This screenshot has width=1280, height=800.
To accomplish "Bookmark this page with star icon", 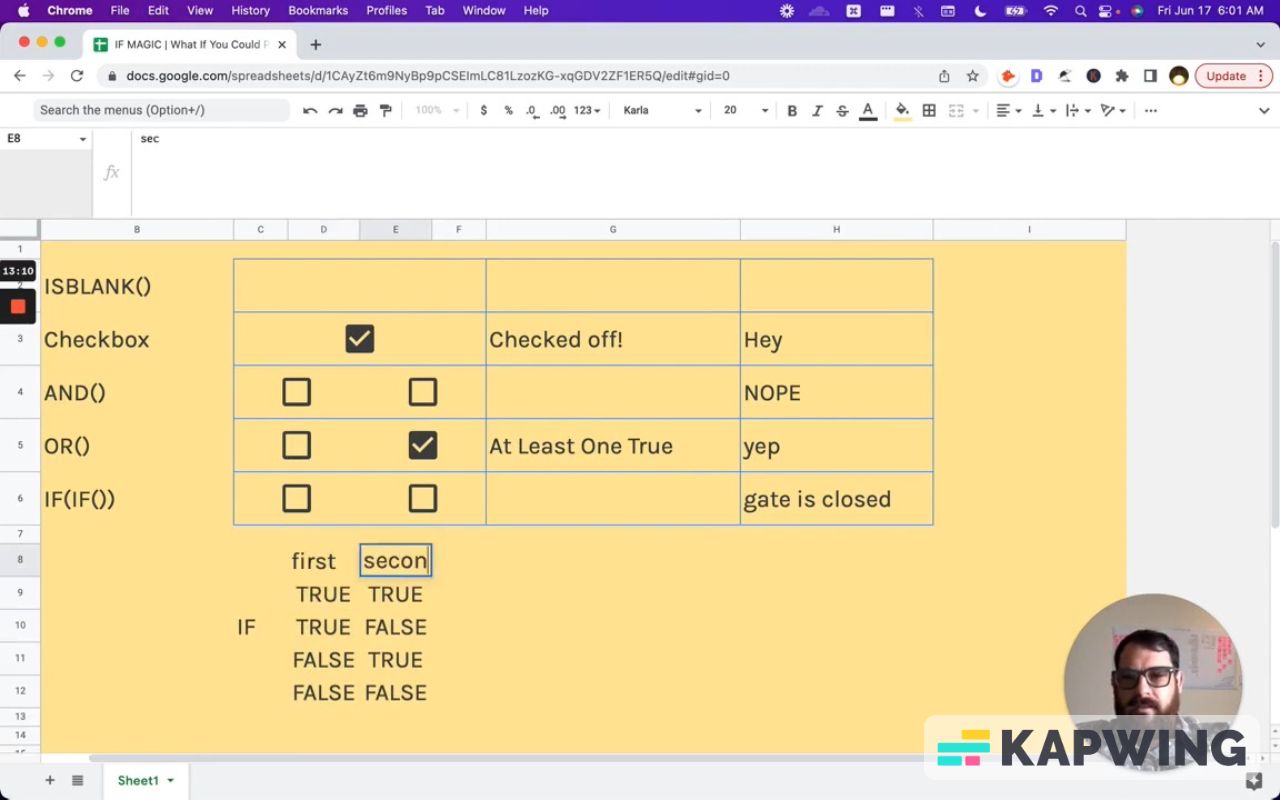I will (972, 76).
